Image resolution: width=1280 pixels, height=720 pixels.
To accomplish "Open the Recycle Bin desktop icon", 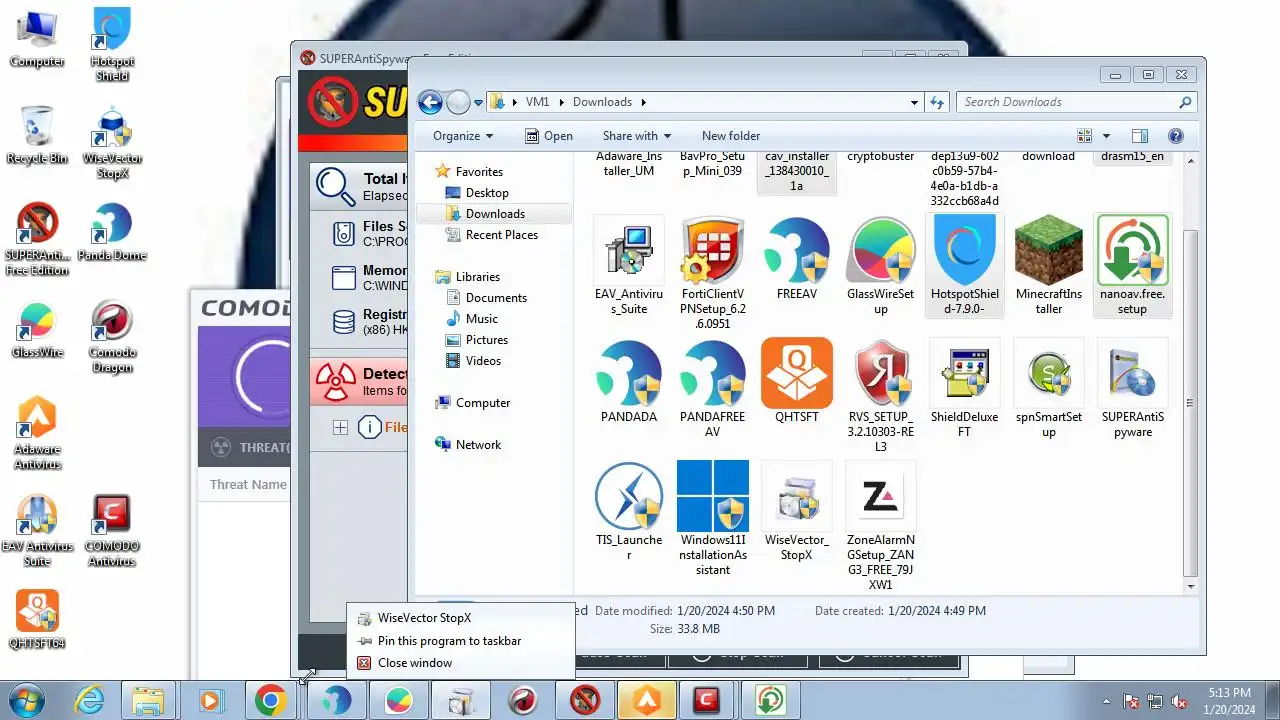I will click(37, 135).
